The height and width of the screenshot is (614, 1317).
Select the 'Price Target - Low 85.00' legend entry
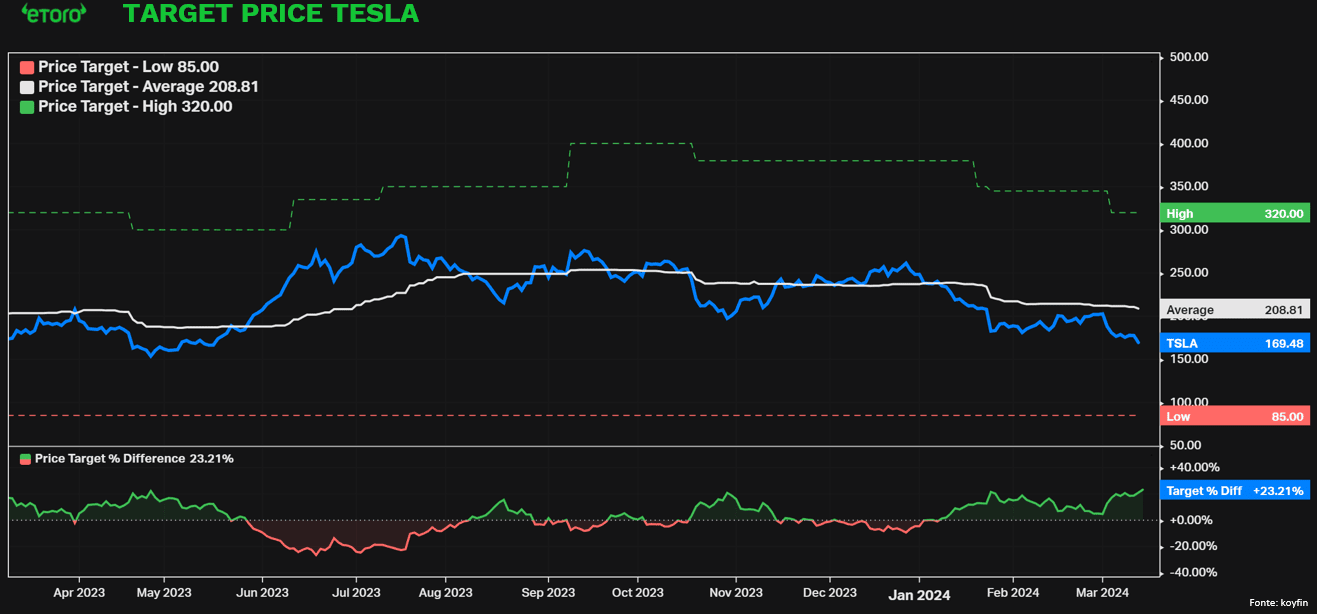click(120, 67)
